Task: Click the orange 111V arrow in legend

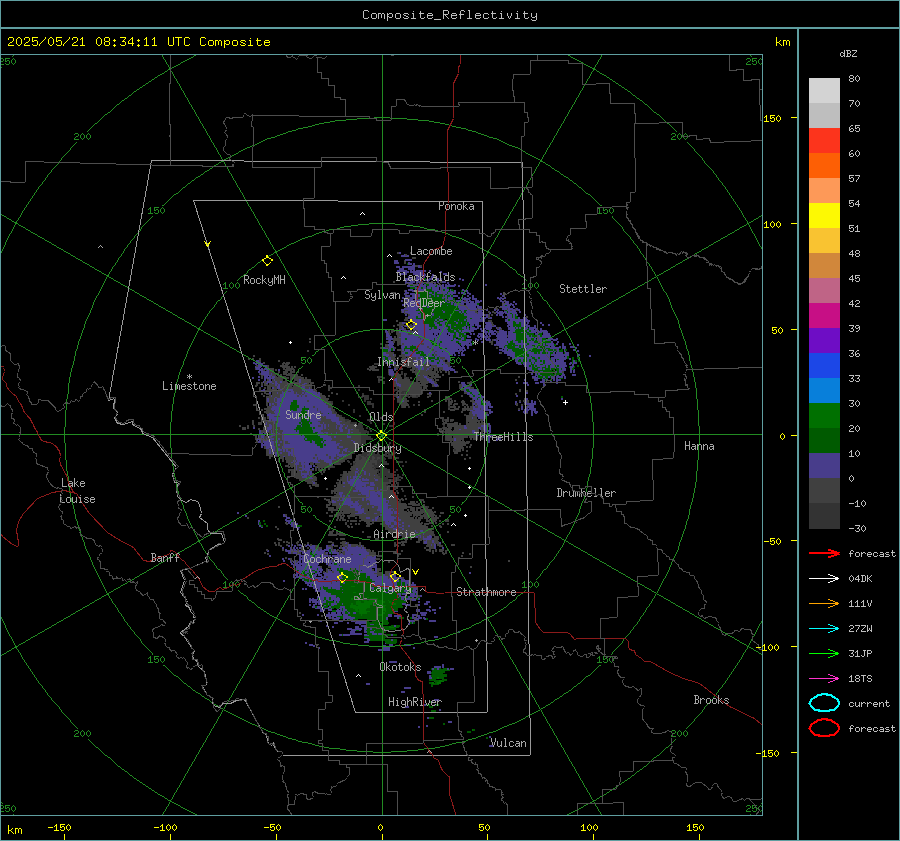Action: click(824, 603)
